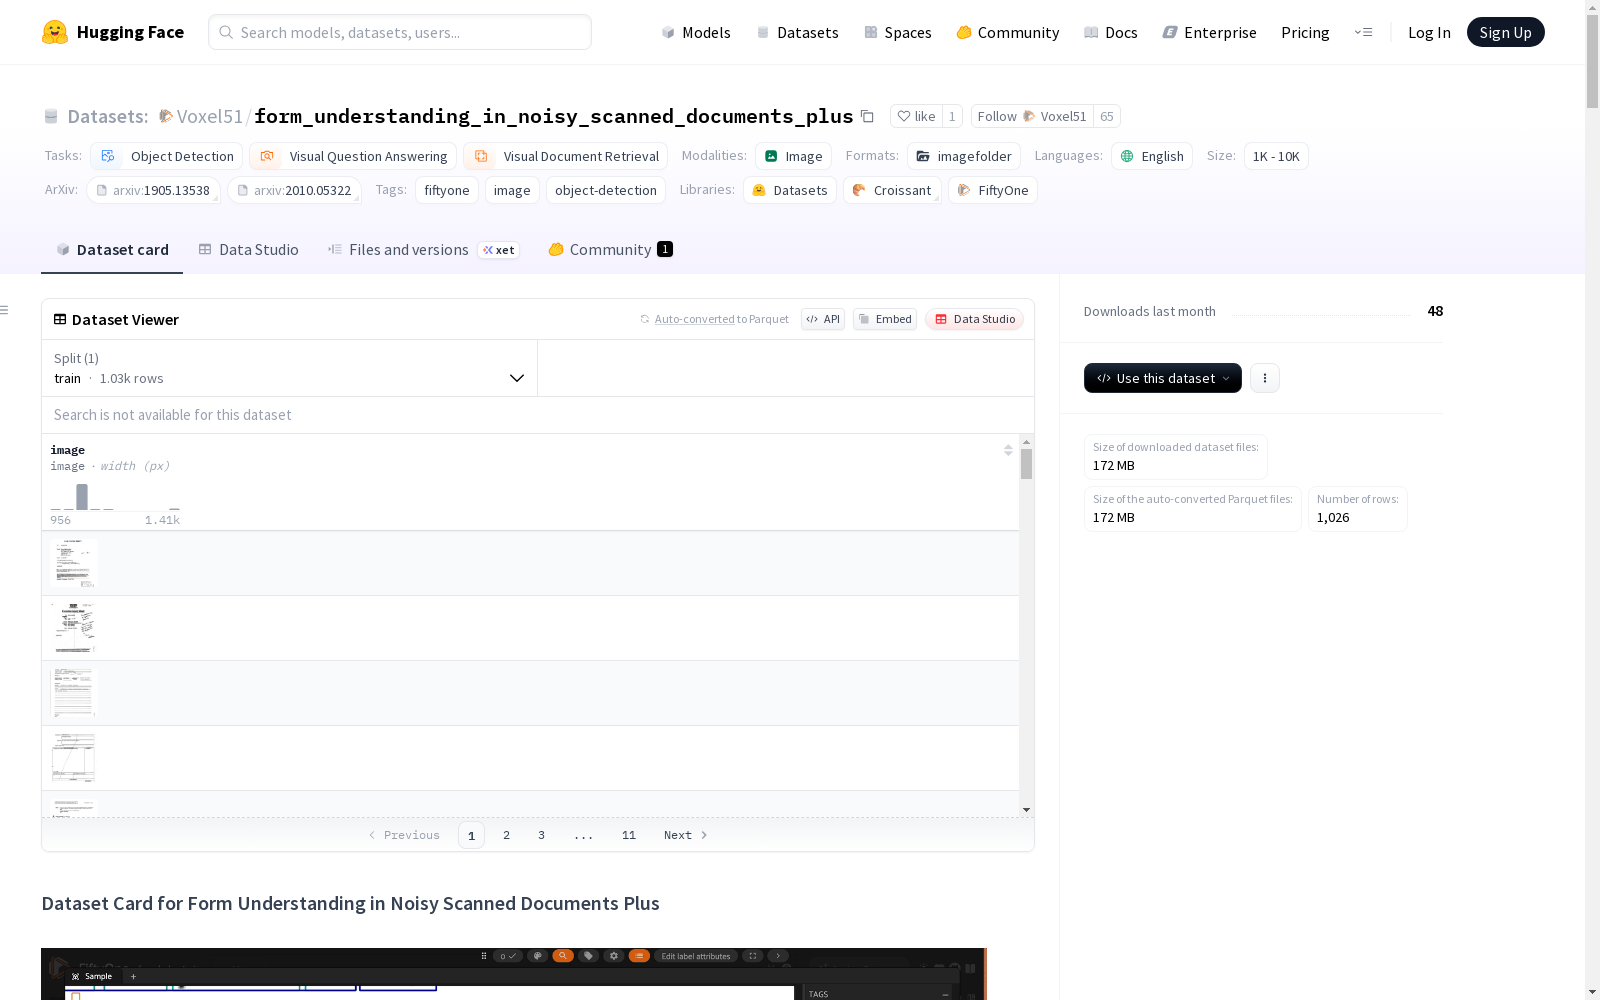Click the image column sort icon
The height and width of the screenshot is (1000, 1600).
coord(1008,450)
